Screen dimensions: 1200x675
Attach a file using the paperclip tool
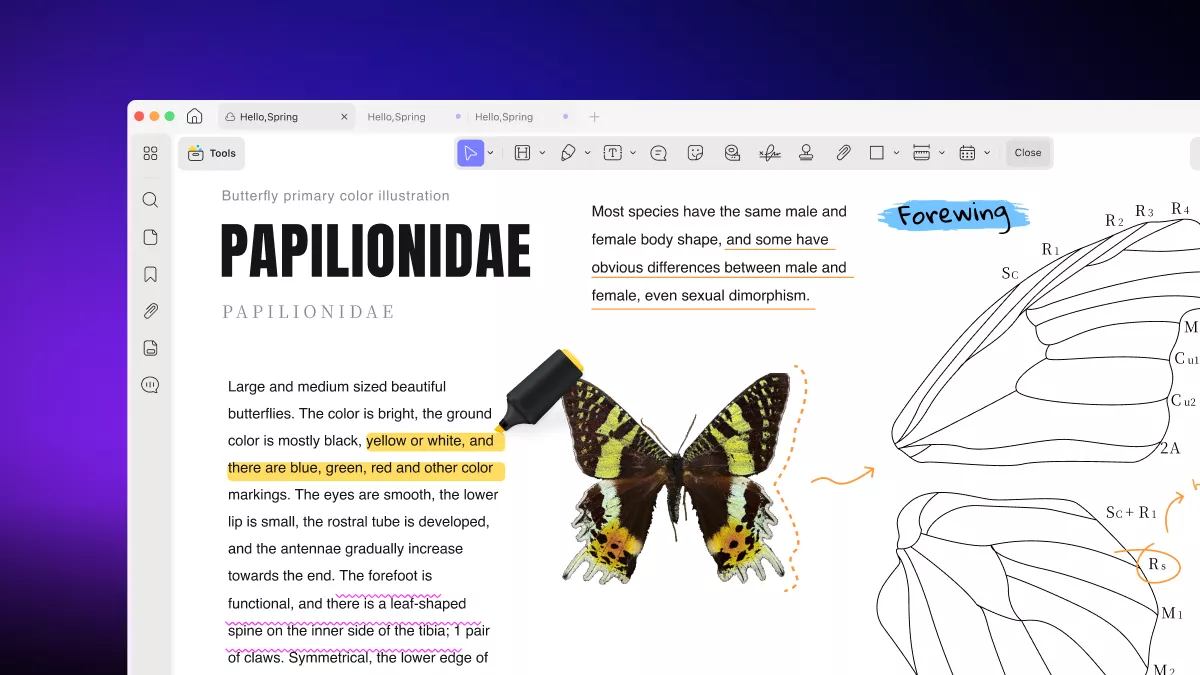[842, 152]
